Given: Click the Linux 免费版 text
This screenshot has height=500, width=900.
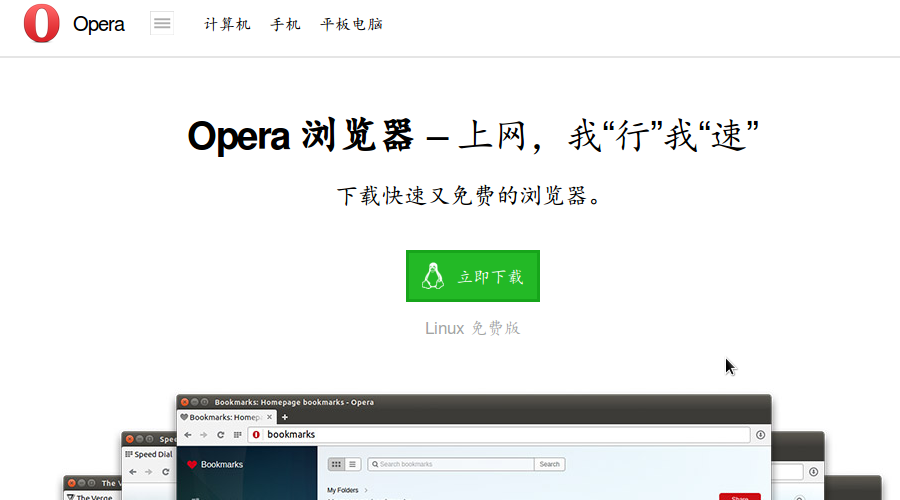Looking at the screenshot, I should (x=472, y=328).
